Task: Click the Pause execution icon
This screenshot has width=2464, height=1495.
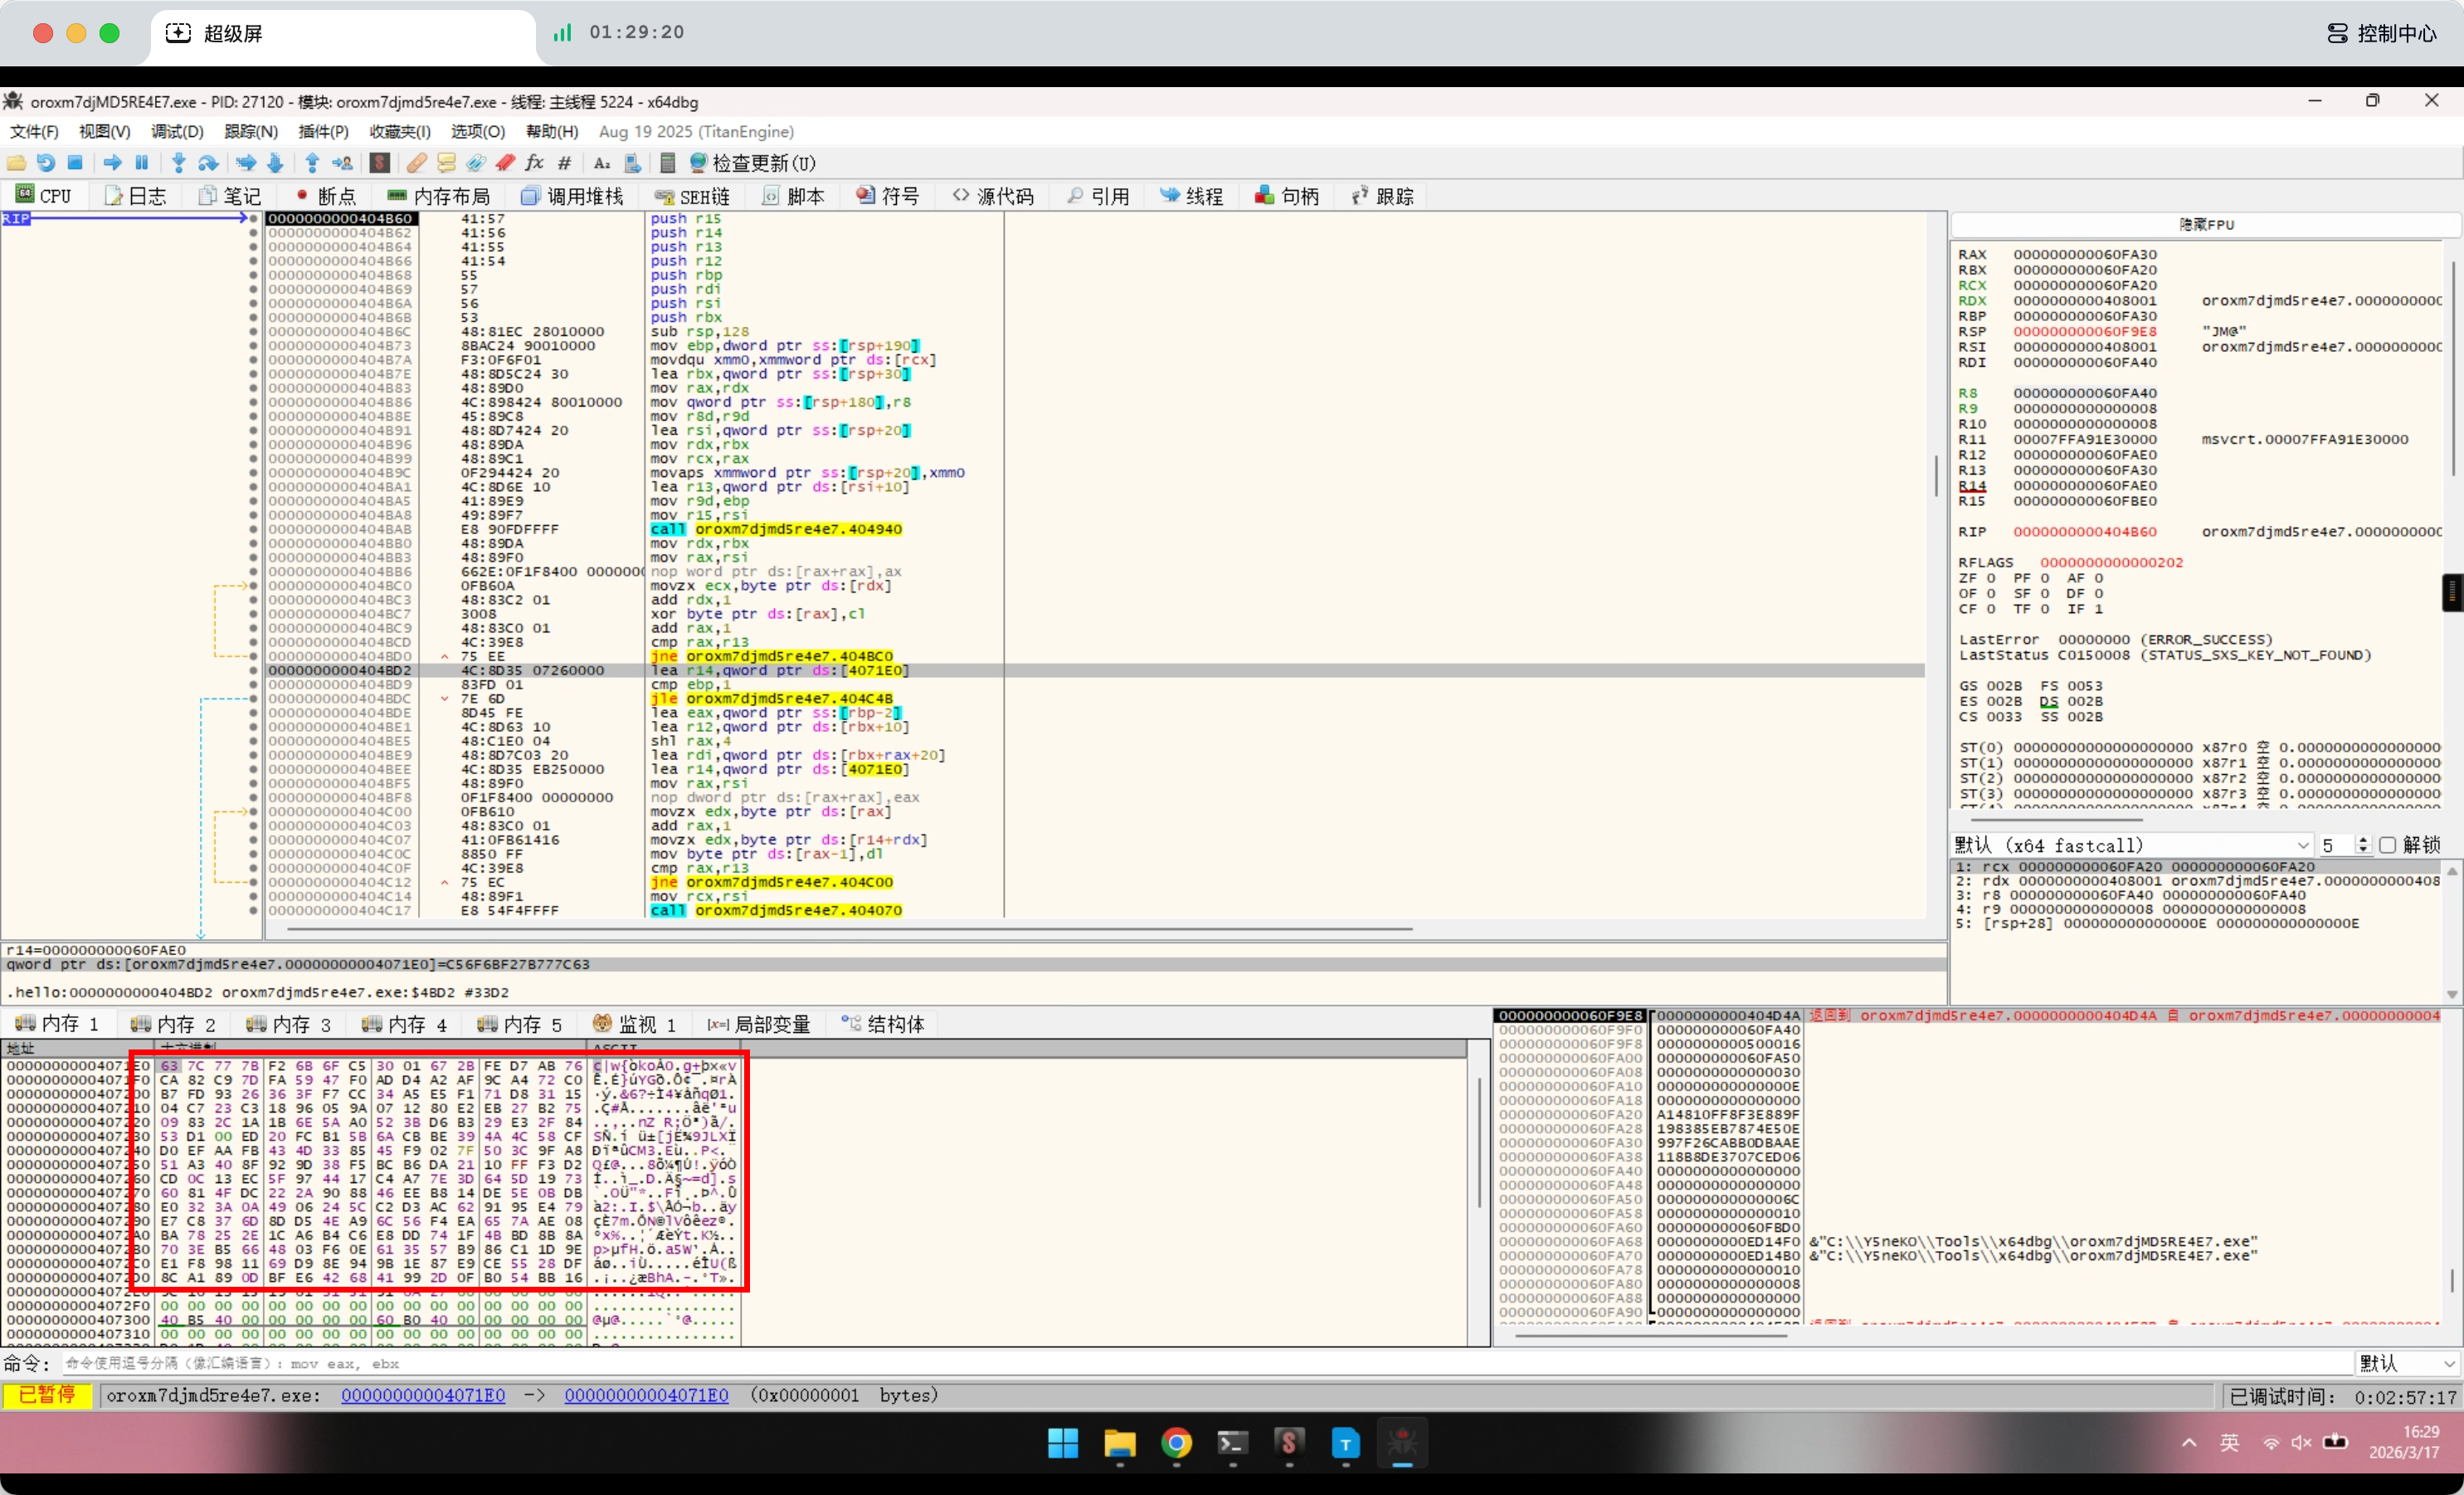Action: pos(142,163)
